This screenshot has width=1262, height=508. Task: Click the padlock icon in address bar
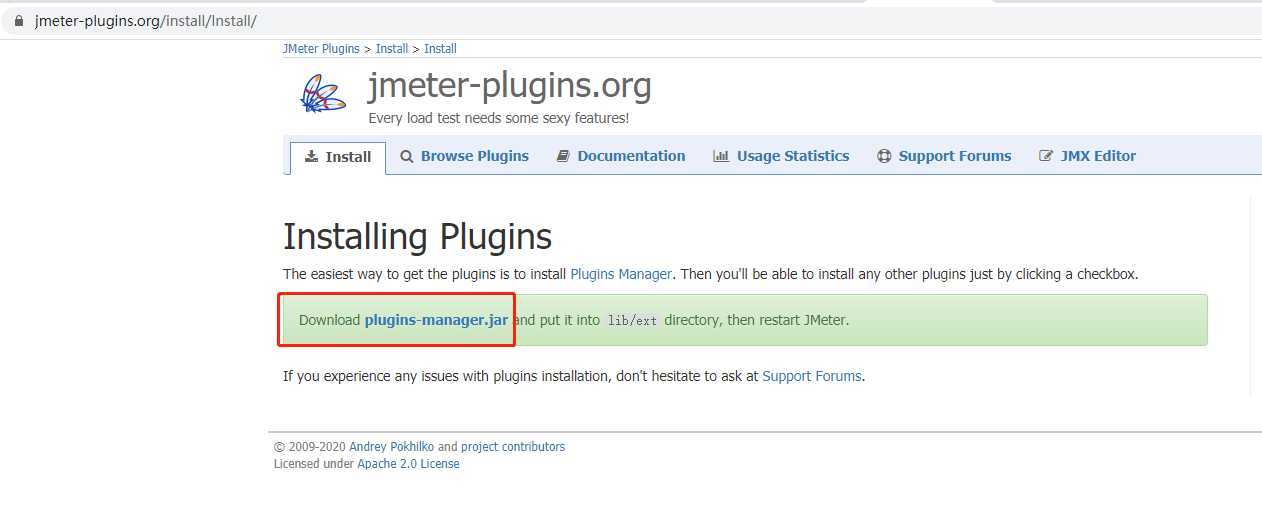click(18, 21)
